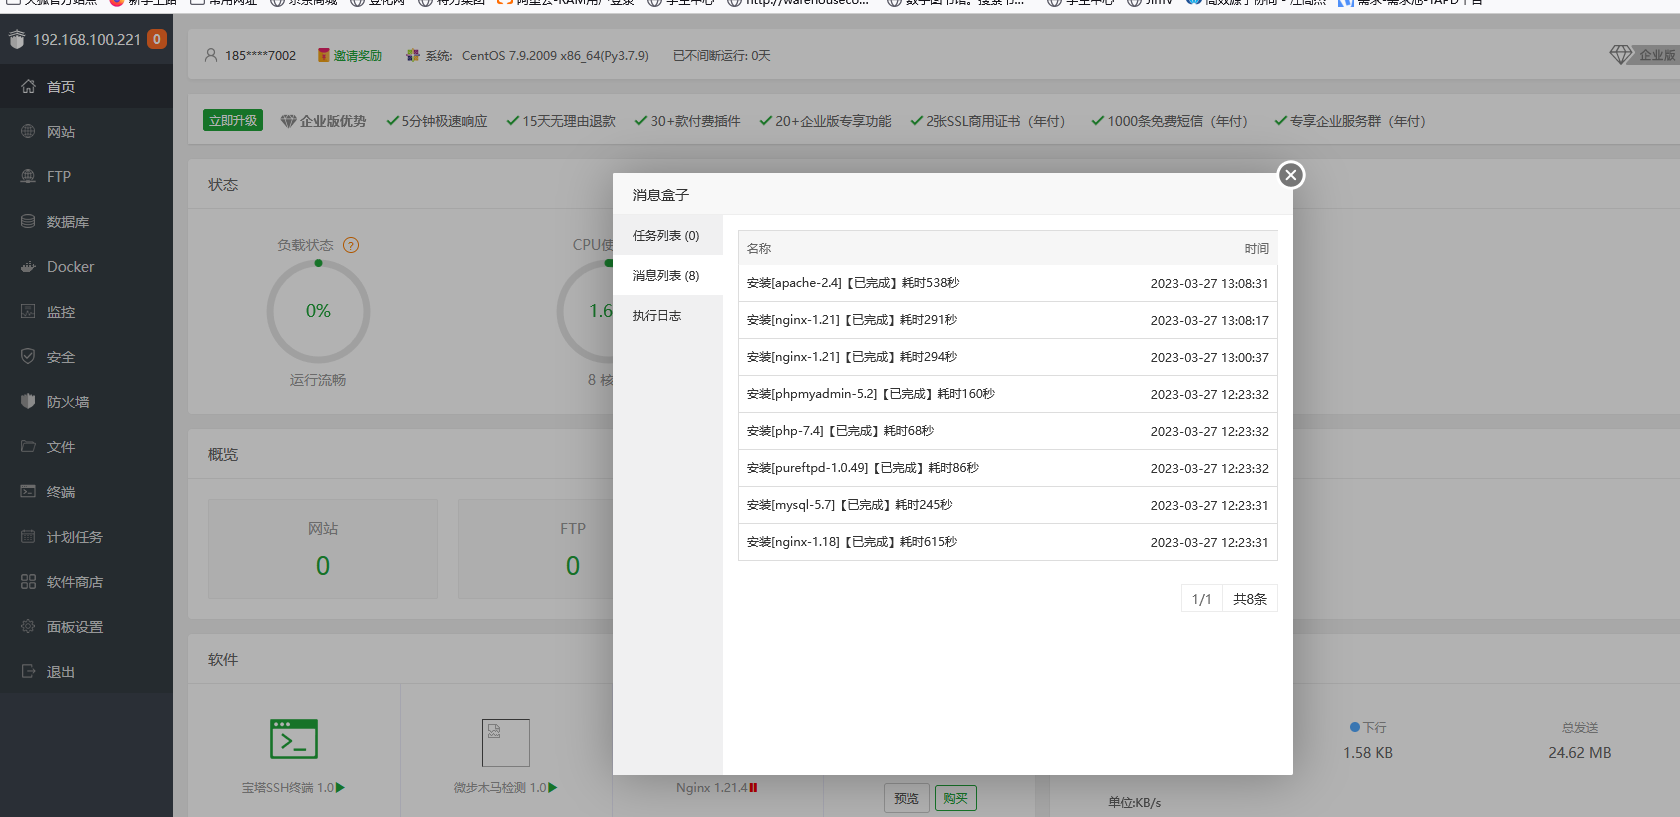Click the 监控 monitor icon
The height and width of the screenshot is (817, 1680).
(28, 311)
